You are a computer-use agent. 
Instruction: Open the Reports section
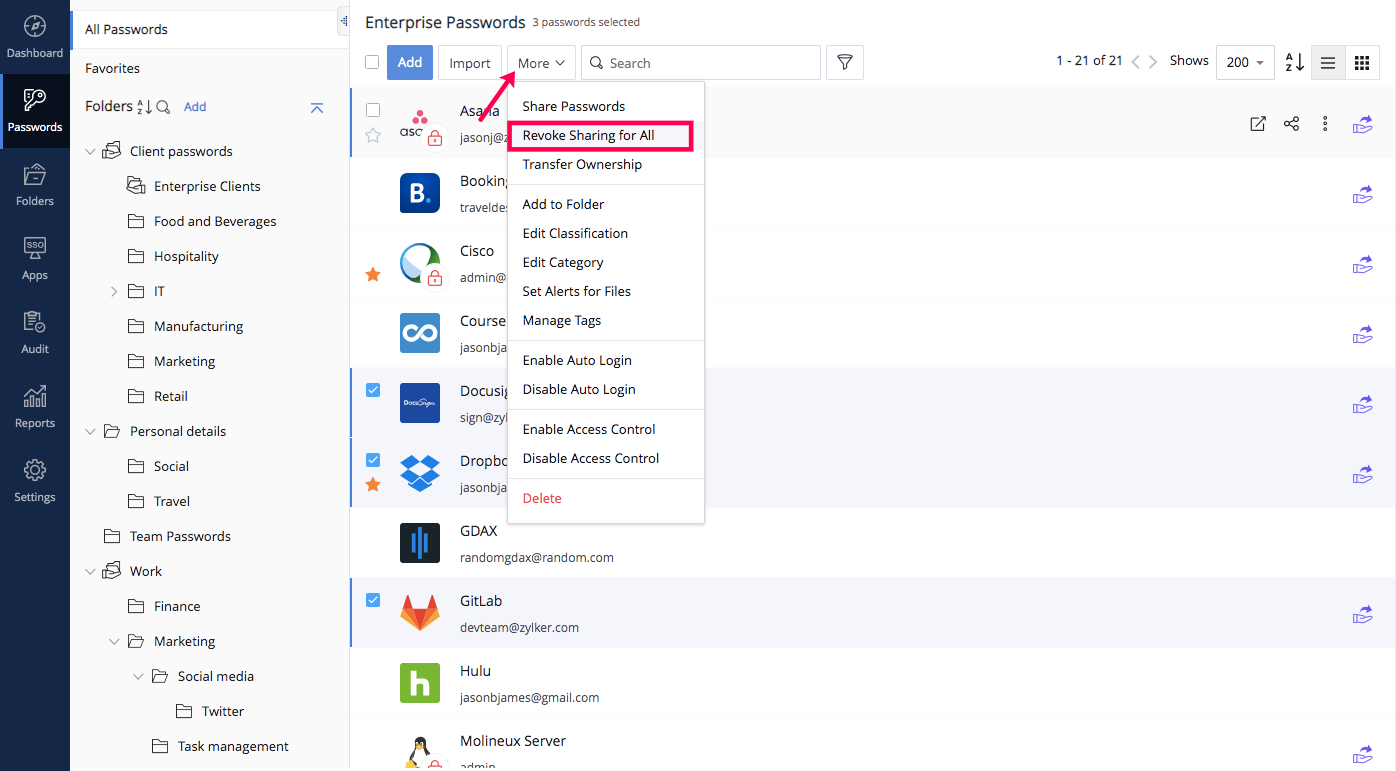pyautogui.click(x=35, y=407)
